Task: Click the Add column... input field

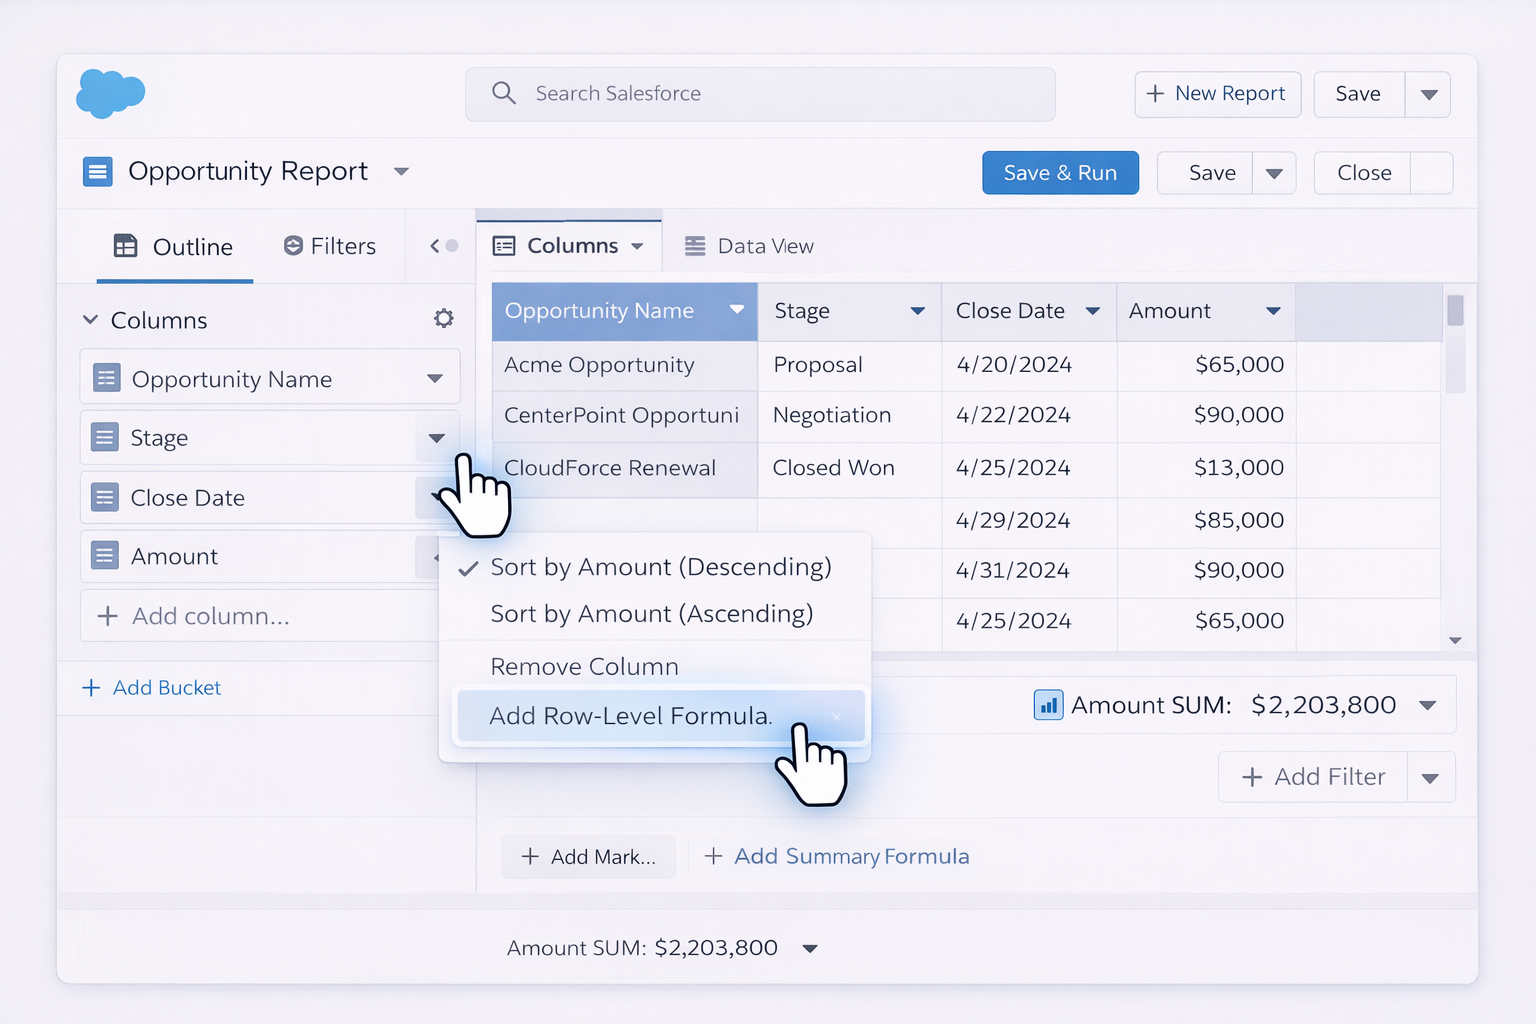Action: click(x=260, y=616)
